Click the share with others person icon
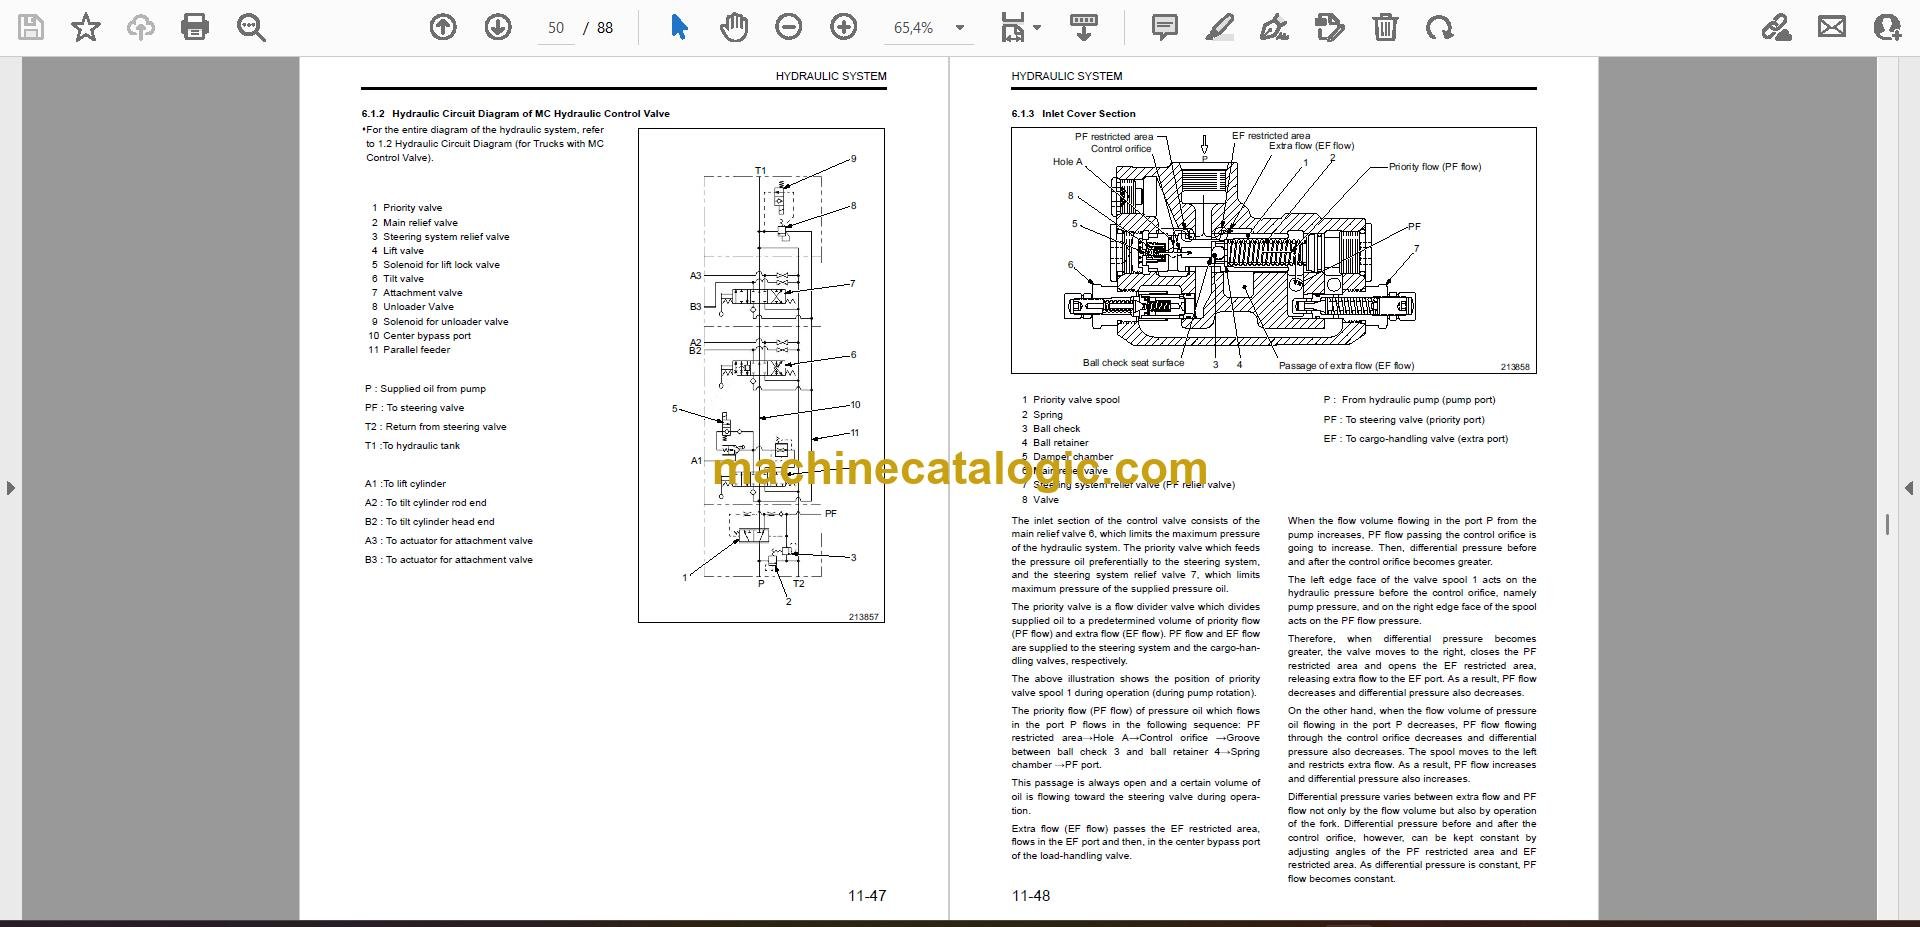 tap(1887, 27)
